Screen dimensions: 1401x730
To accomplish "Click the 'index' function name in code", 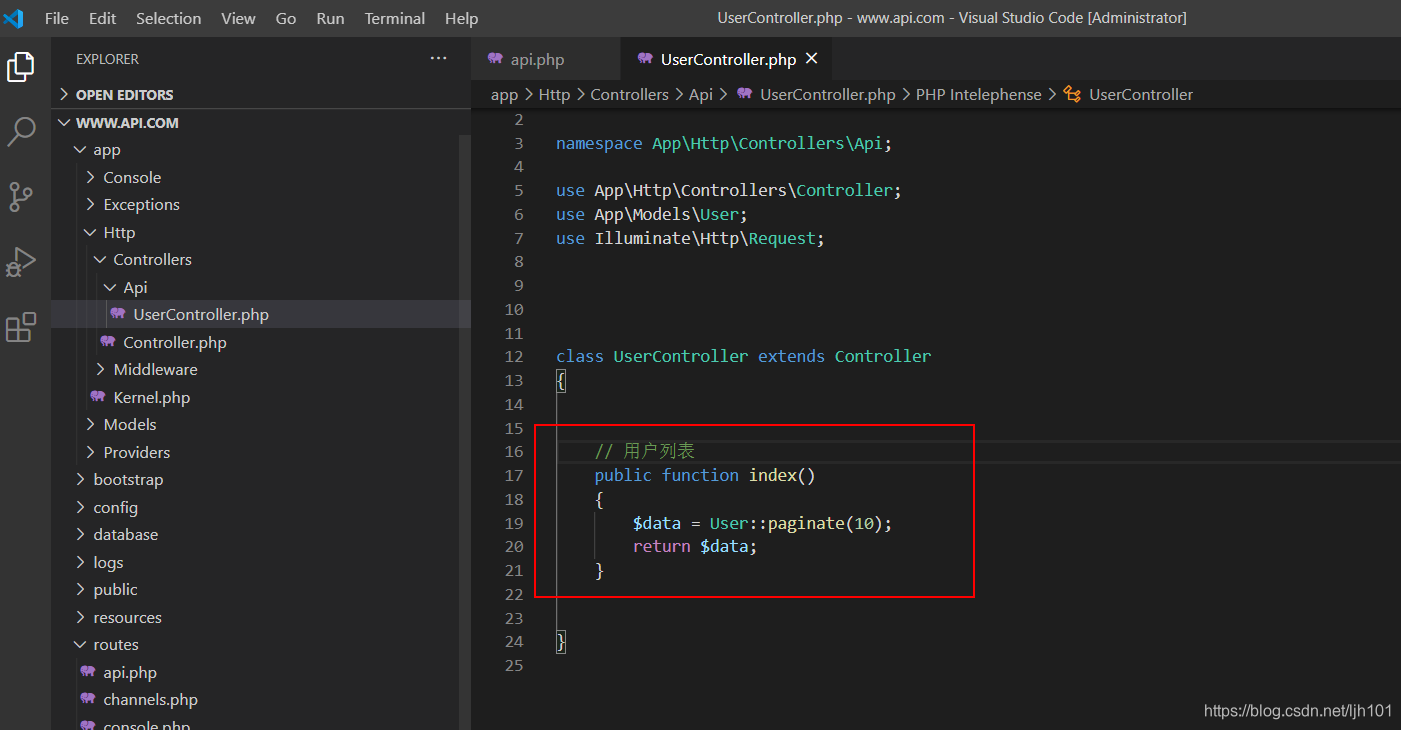I will [773, 475].
